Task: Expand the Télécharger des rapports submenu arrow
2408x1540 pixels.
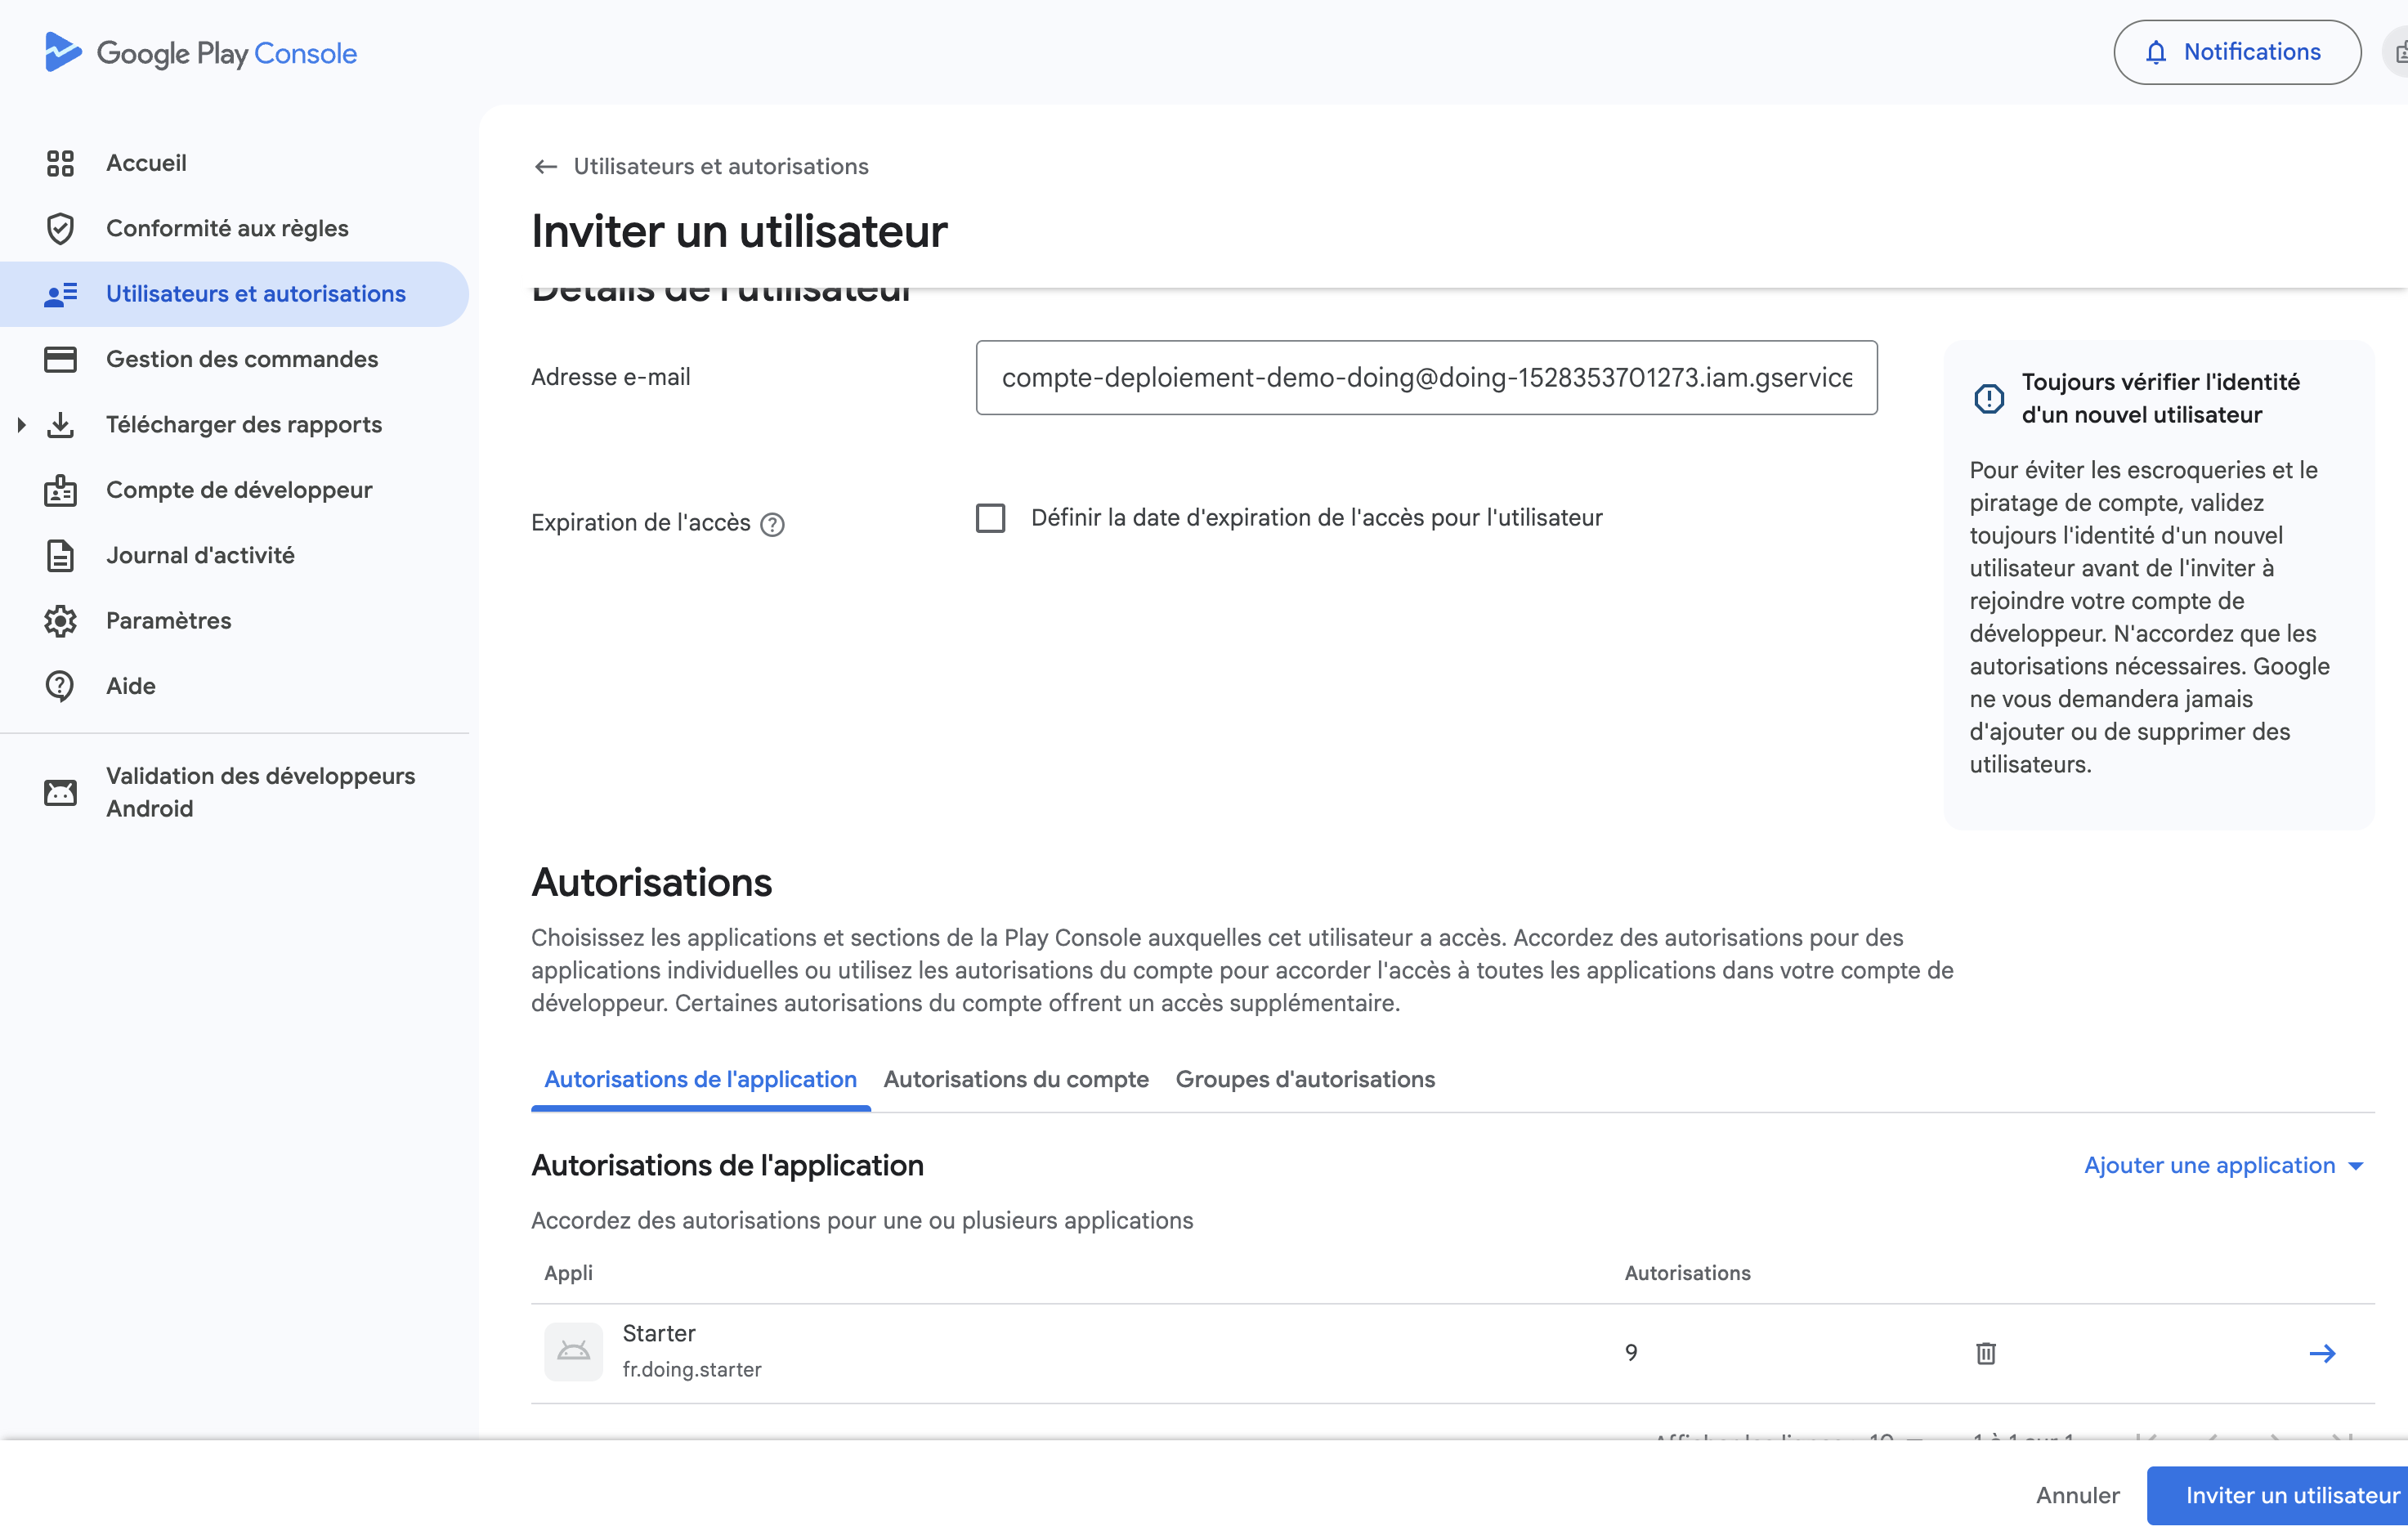Action: click(21, 425)
